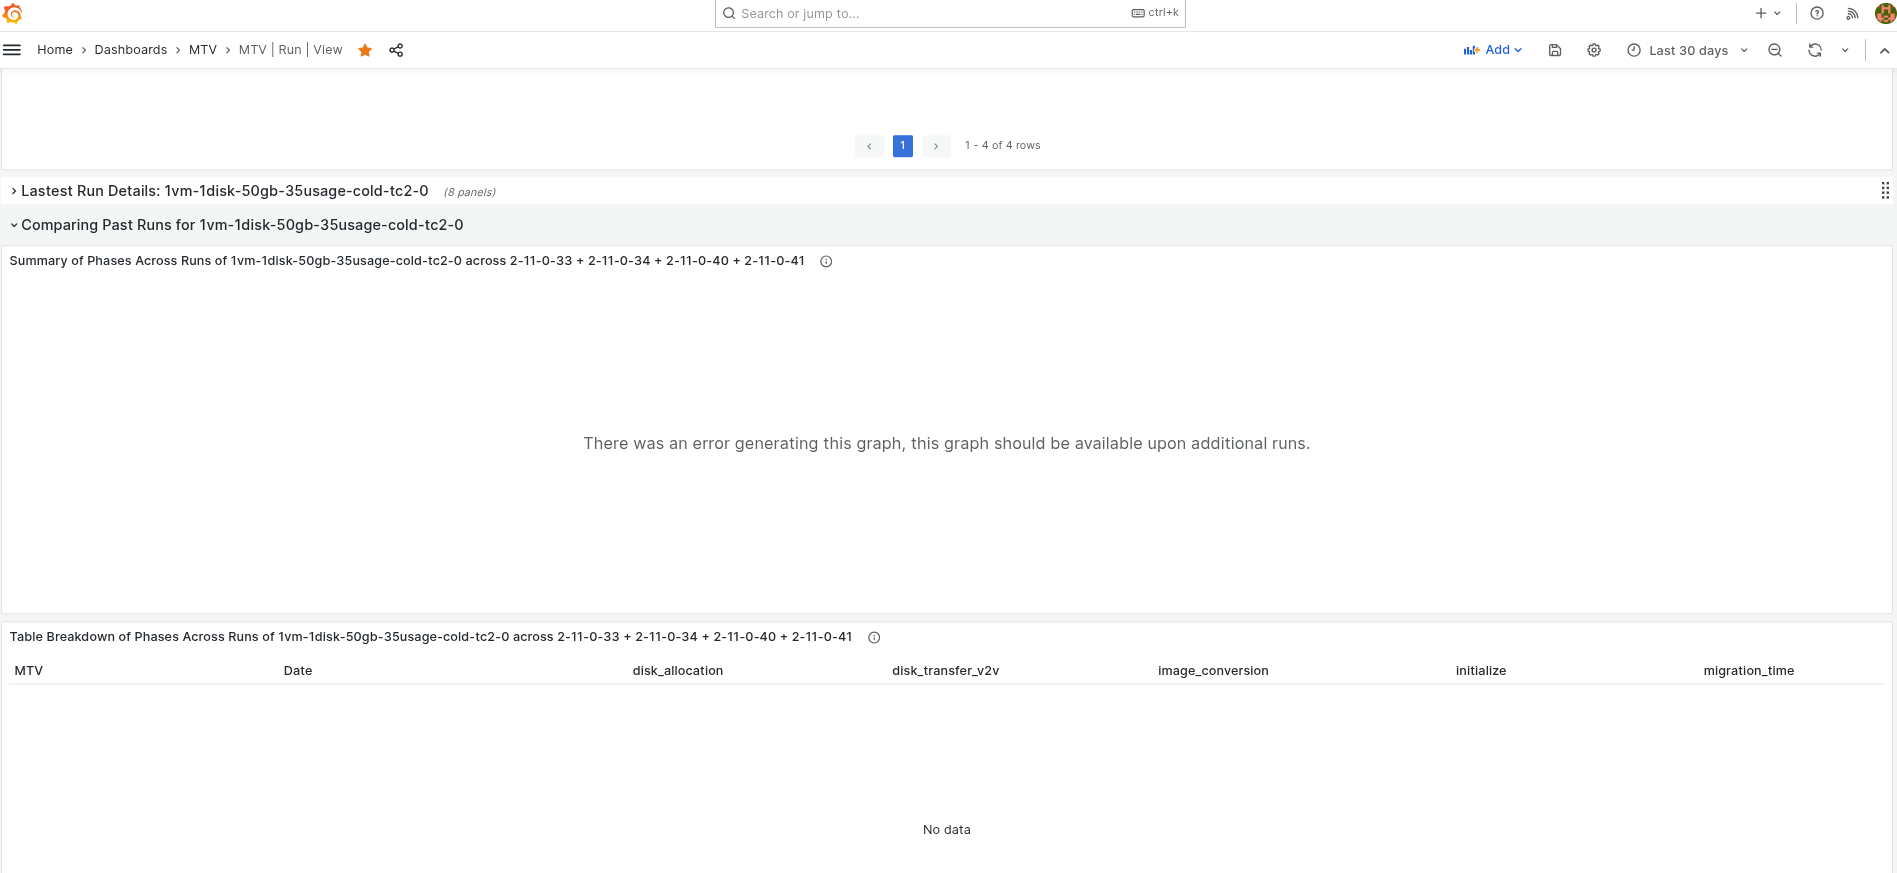Screen dimensions: 1897x873
Task: Refresh the dashboard
Action: click(1815, 50)
